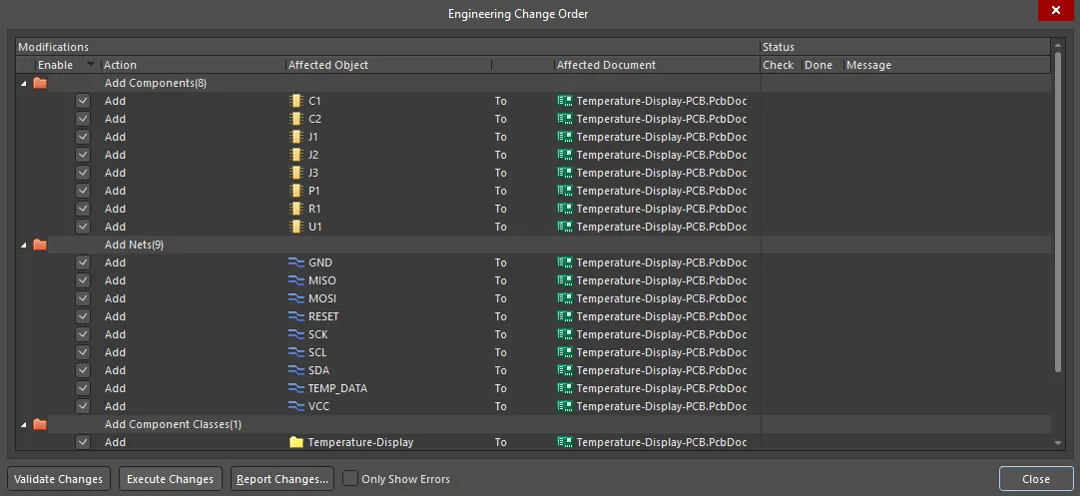Click the Temperature-Display class folder icon
Image resolution: width=1080 pixels, height=496 pixels.
[x=296, y=442]
